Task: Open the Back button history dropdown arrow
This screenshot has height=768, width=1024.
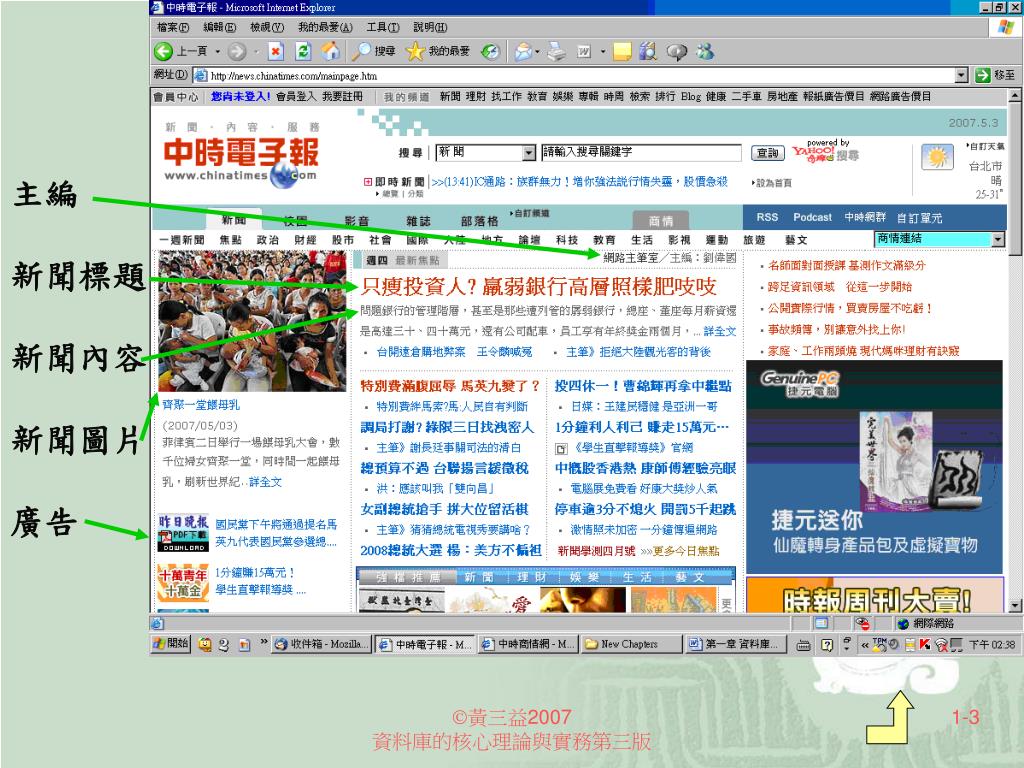Action: (217, 52)
